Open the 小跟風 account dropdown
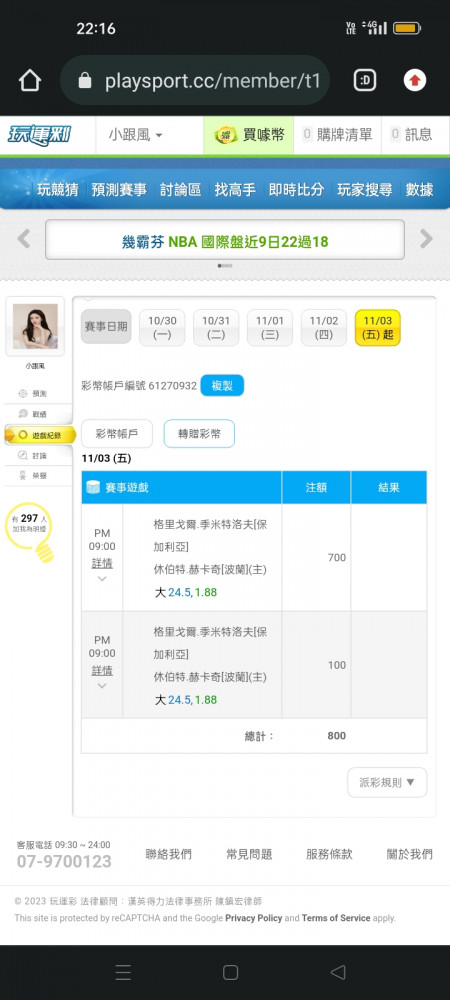The width and height of the screenshot is (450, 1000). [135, 135]
